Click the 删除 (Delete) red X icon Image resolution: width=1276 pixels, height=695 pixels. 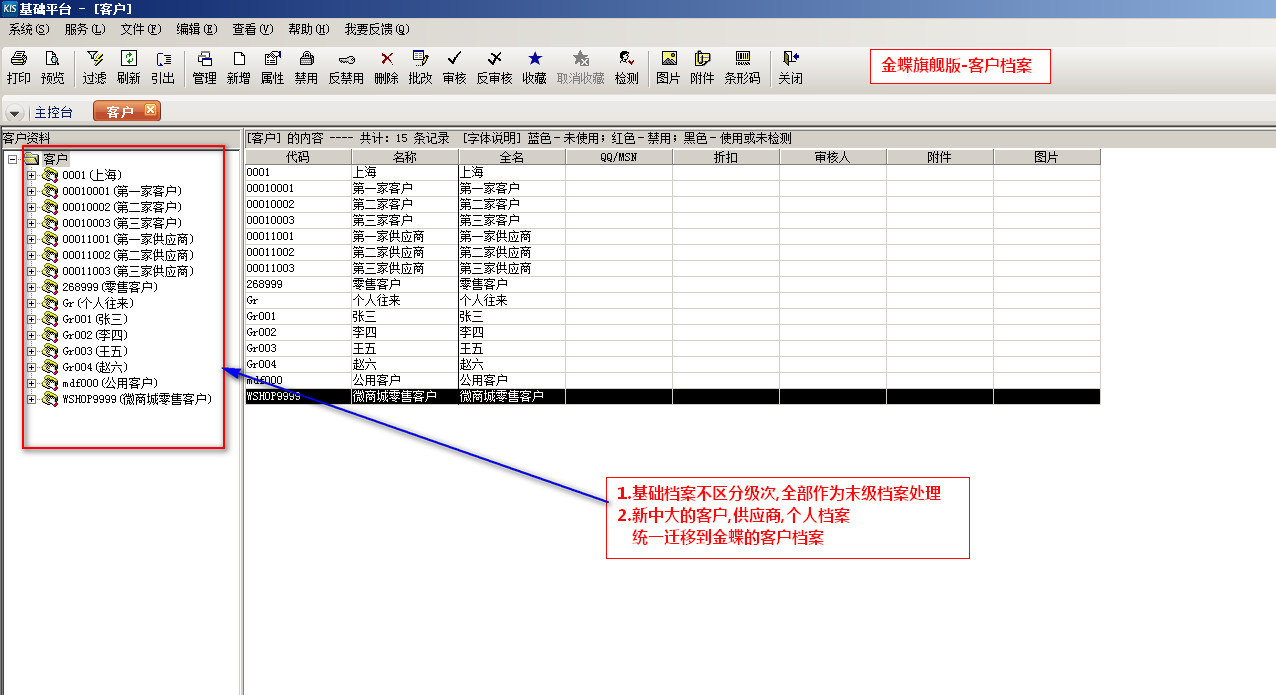386,67
